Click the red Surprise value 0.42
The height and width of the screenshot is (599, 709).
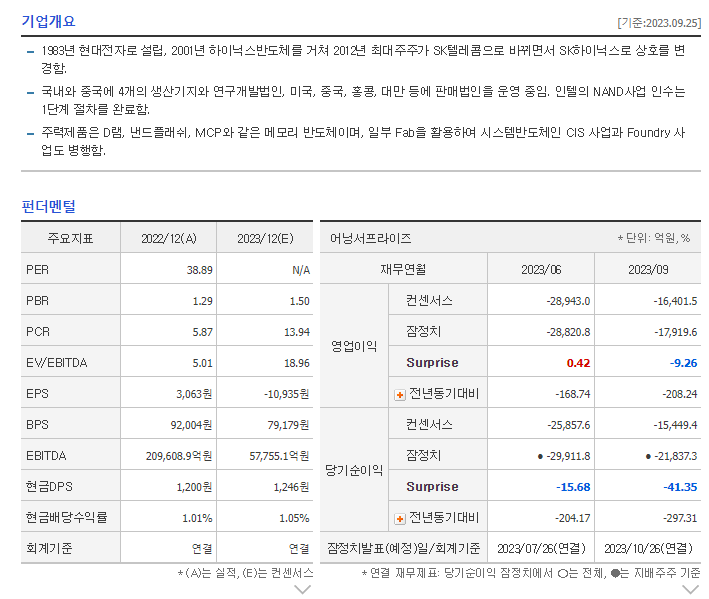point(578,363)
